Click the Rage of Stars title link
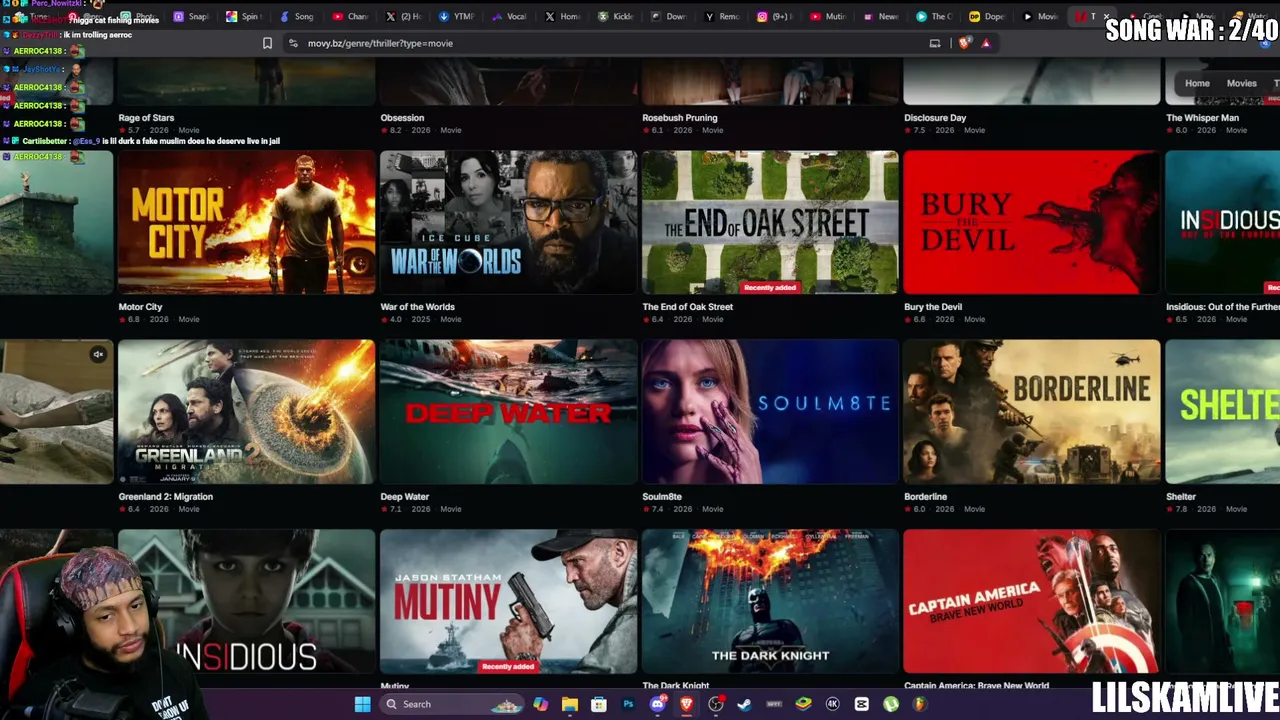 (x=146, y=118)
